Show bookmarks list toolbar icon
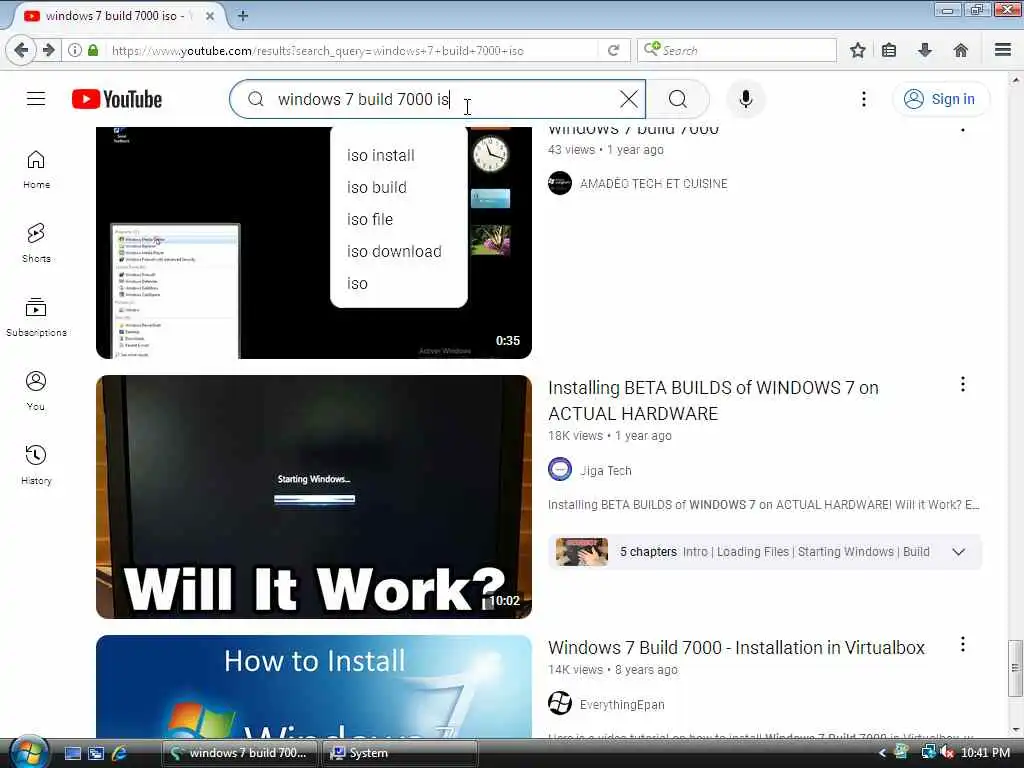 pos(889,50)
